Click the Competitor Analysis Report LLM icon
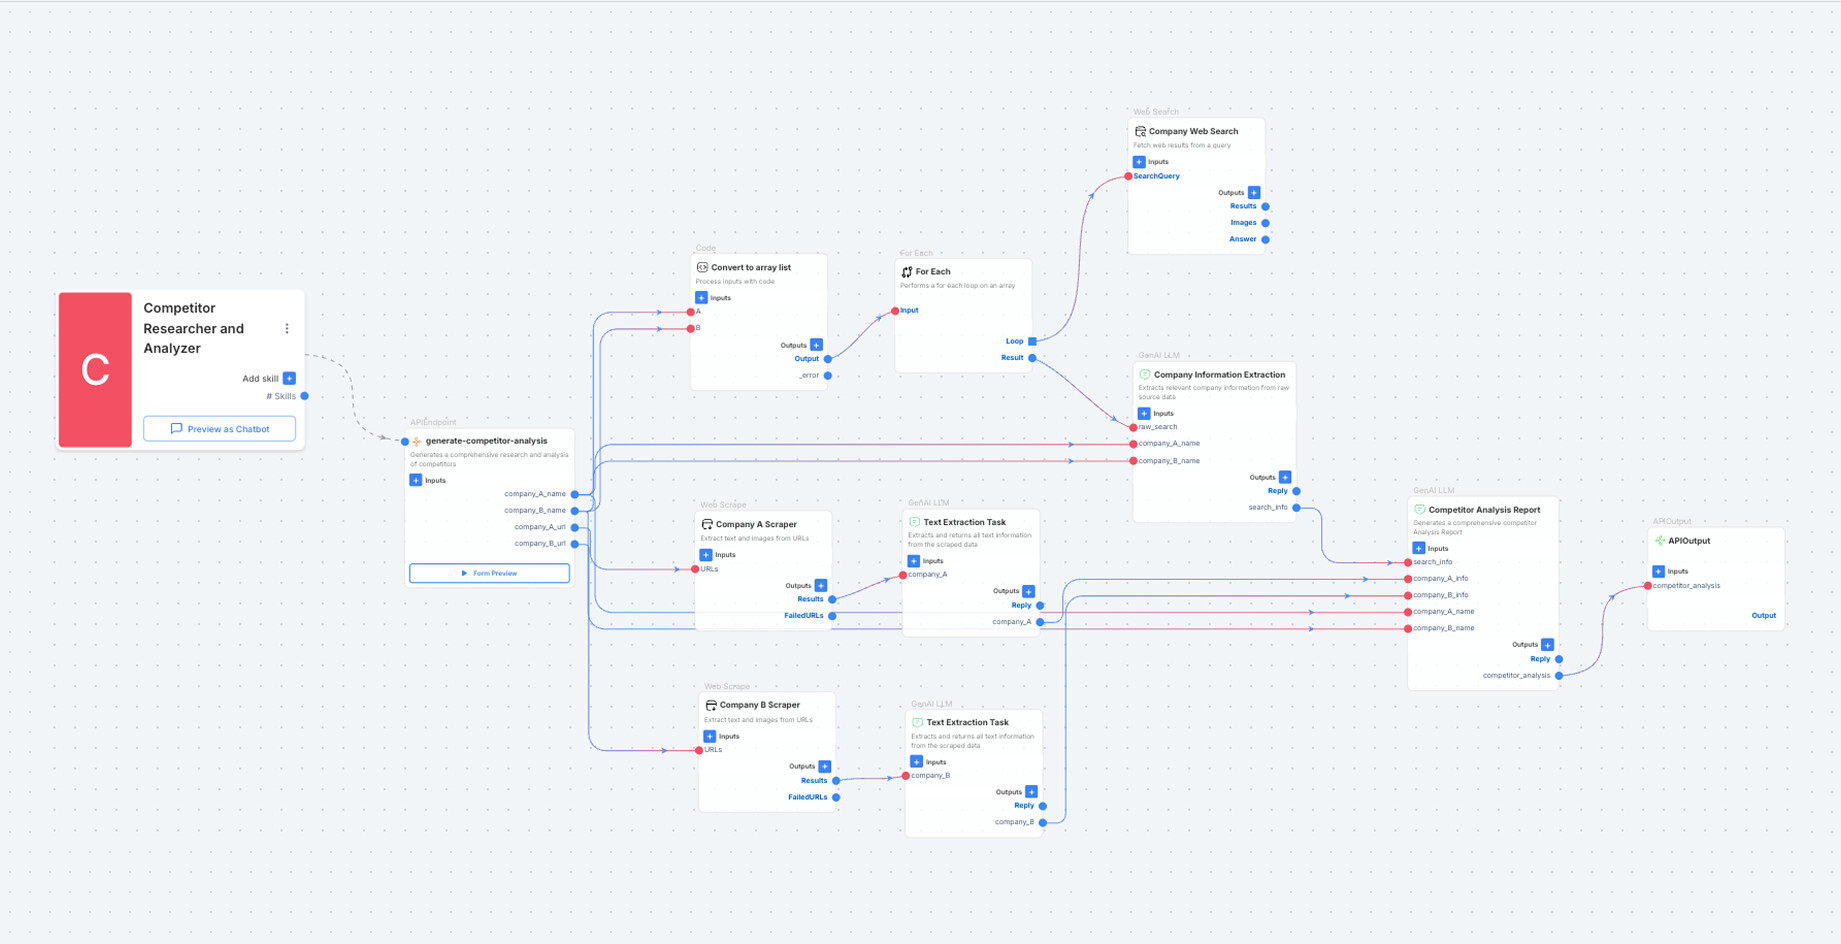Screen dimensions: 1841x944 [1420, 510]
